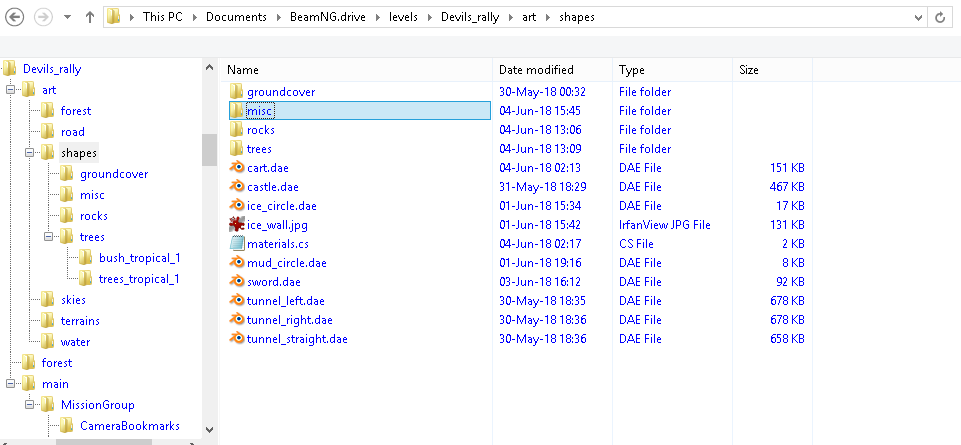961x445 pixels.
Task: Select rocks folder in tree pane
Action: pos(94,216)
